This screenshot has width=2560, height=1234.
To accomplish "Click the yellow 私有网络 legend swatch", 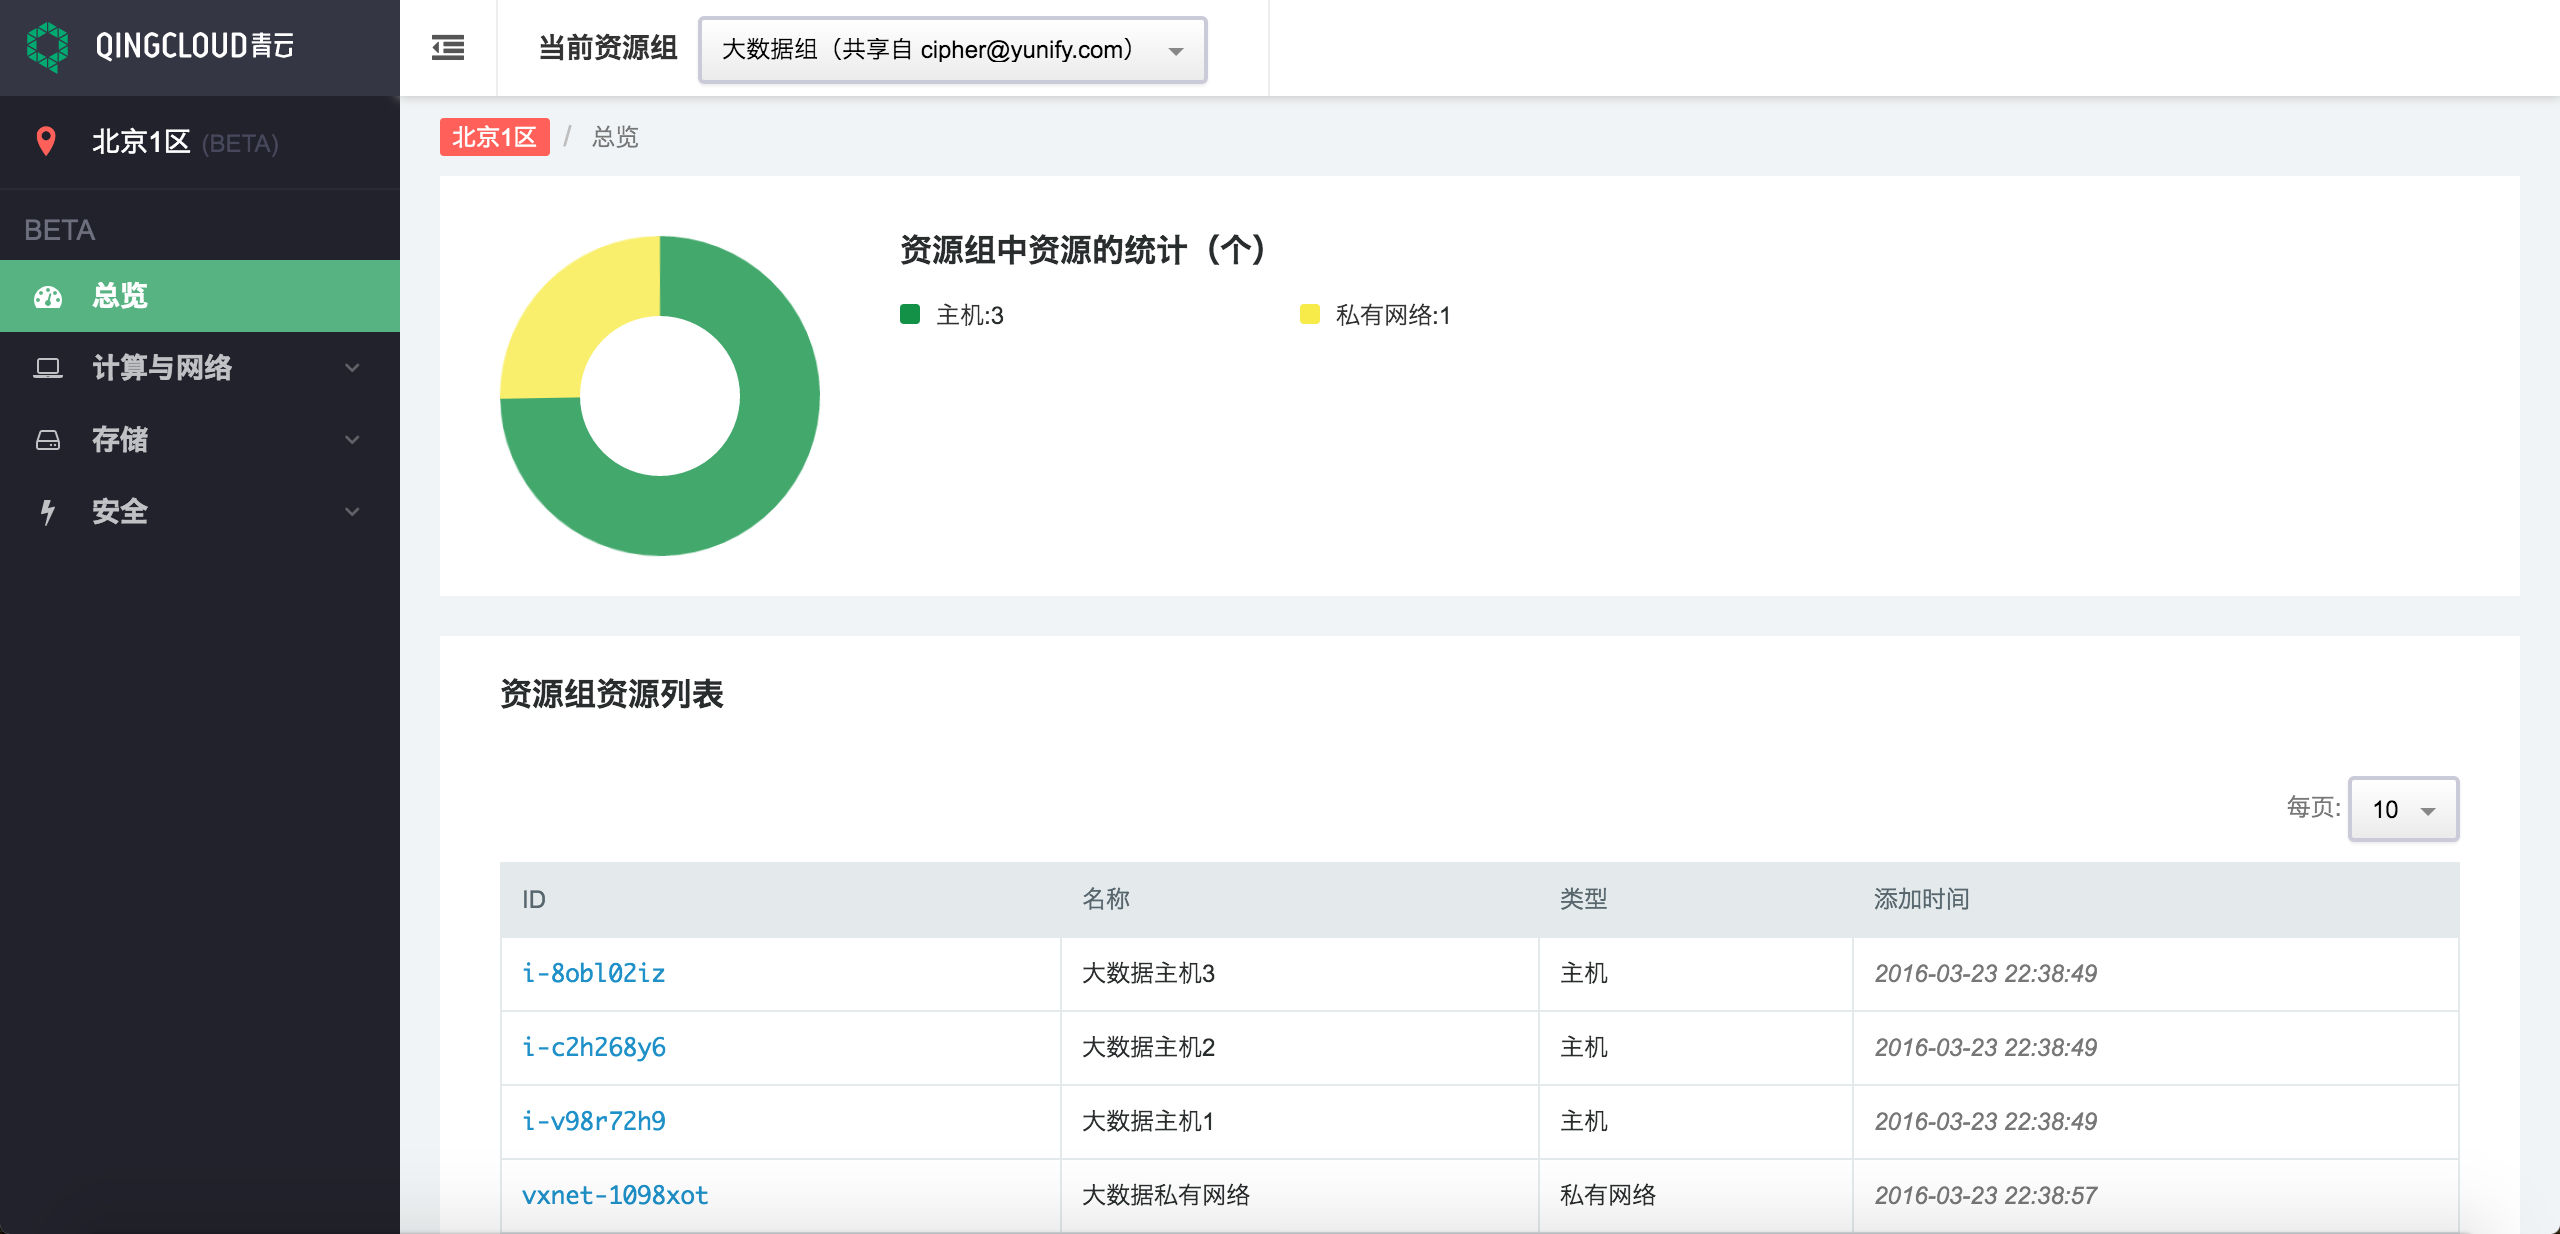I will pos(1309,315).
